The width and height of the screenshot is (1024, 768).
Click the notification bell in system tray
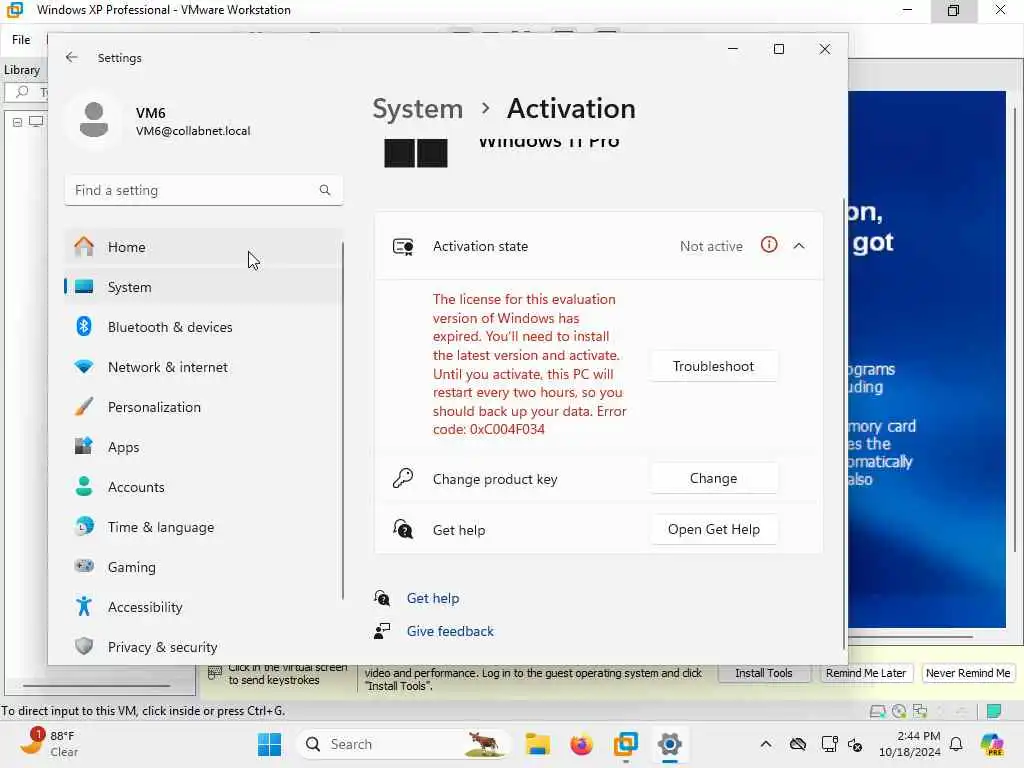pyautogui.click(x=956, y=744)
